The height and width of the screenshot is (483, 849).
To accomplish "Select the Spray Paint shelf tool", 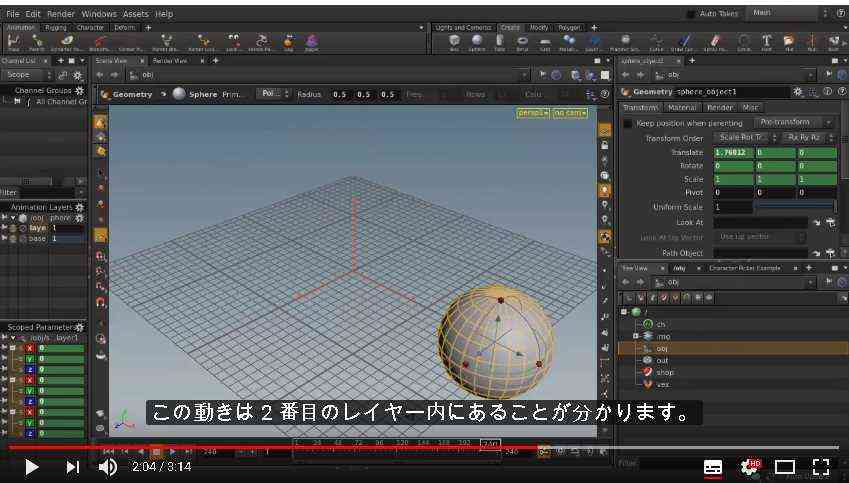I will click(x=715, y=42).
